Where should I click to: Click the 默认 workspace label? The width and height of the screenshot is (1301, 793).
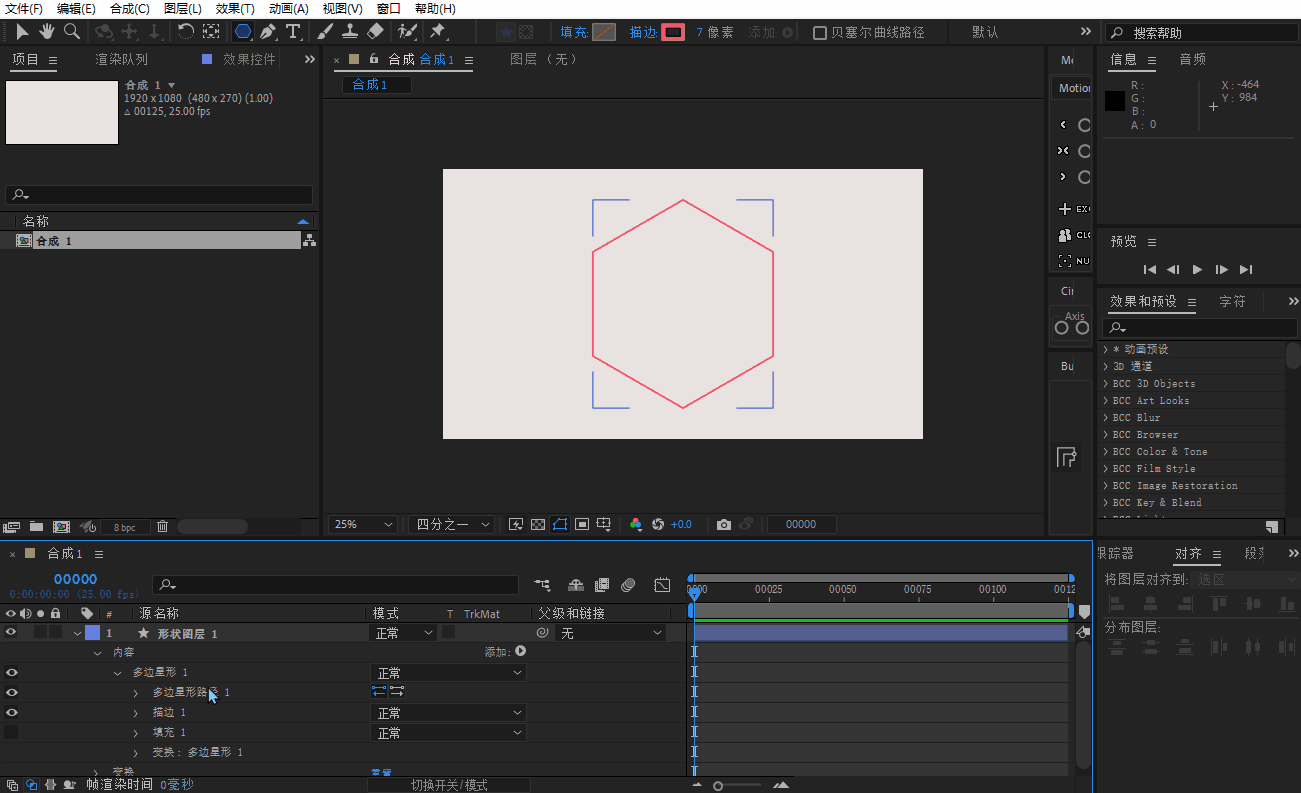click(985, 33)
